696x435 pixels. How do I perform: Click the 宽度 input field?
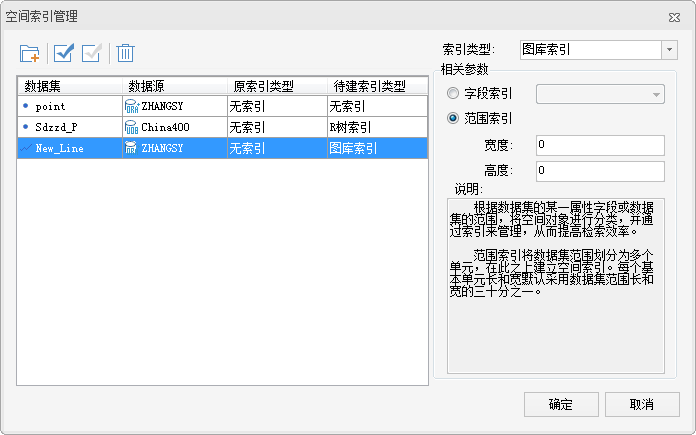[600, 145]
